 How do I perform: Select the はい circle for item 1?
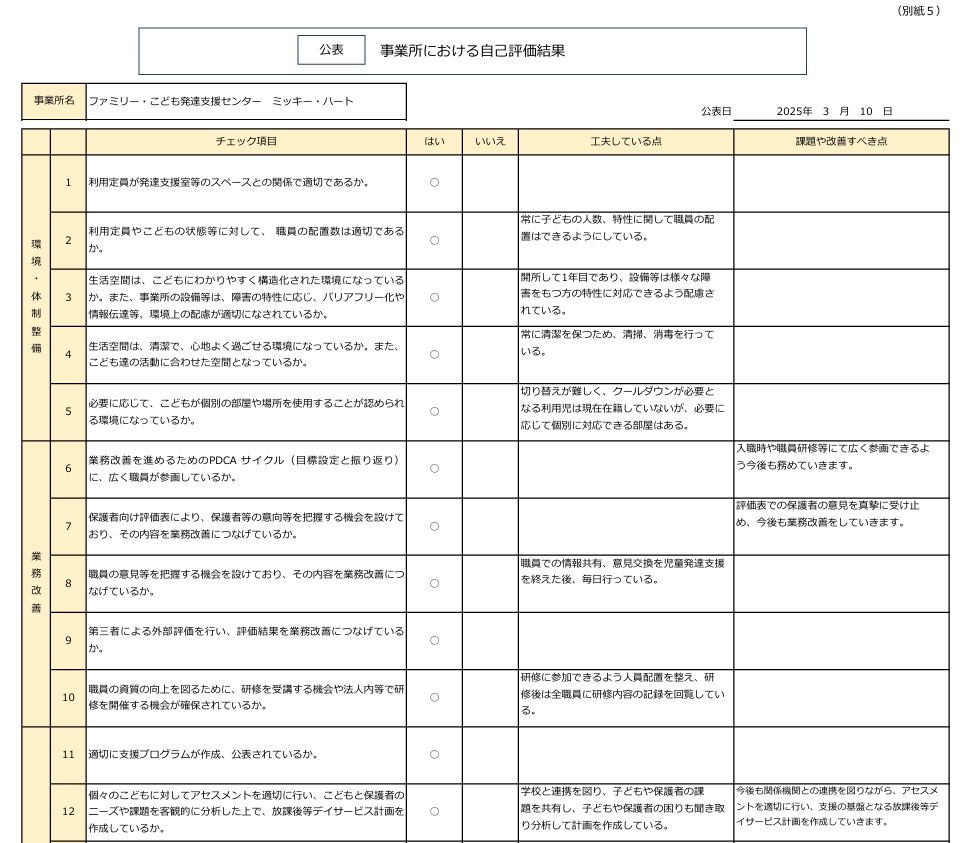pos(434,183)
